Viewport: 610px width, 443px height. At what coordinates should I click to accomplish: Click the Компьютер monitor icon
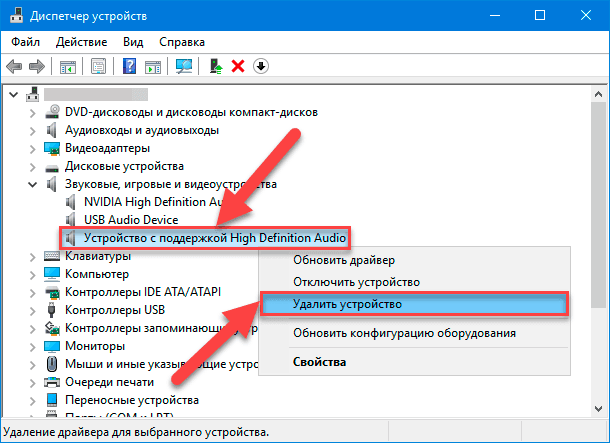click(52, 274)
